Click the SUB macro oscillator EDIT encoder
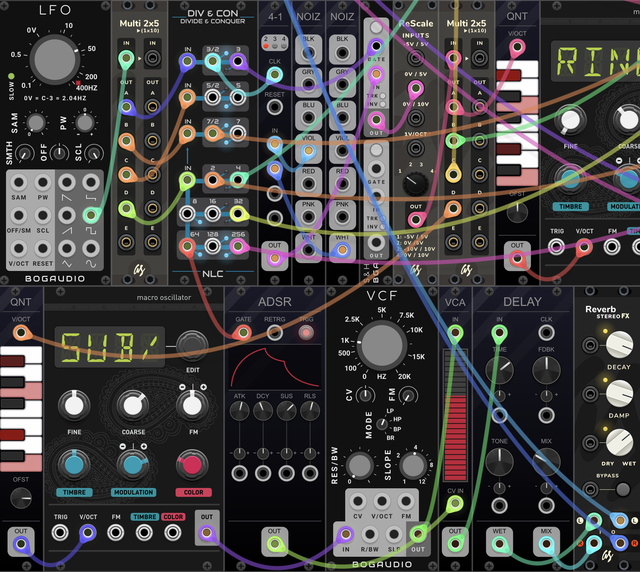640x572 pixels. pyautogui.click(x=192, y=347)
